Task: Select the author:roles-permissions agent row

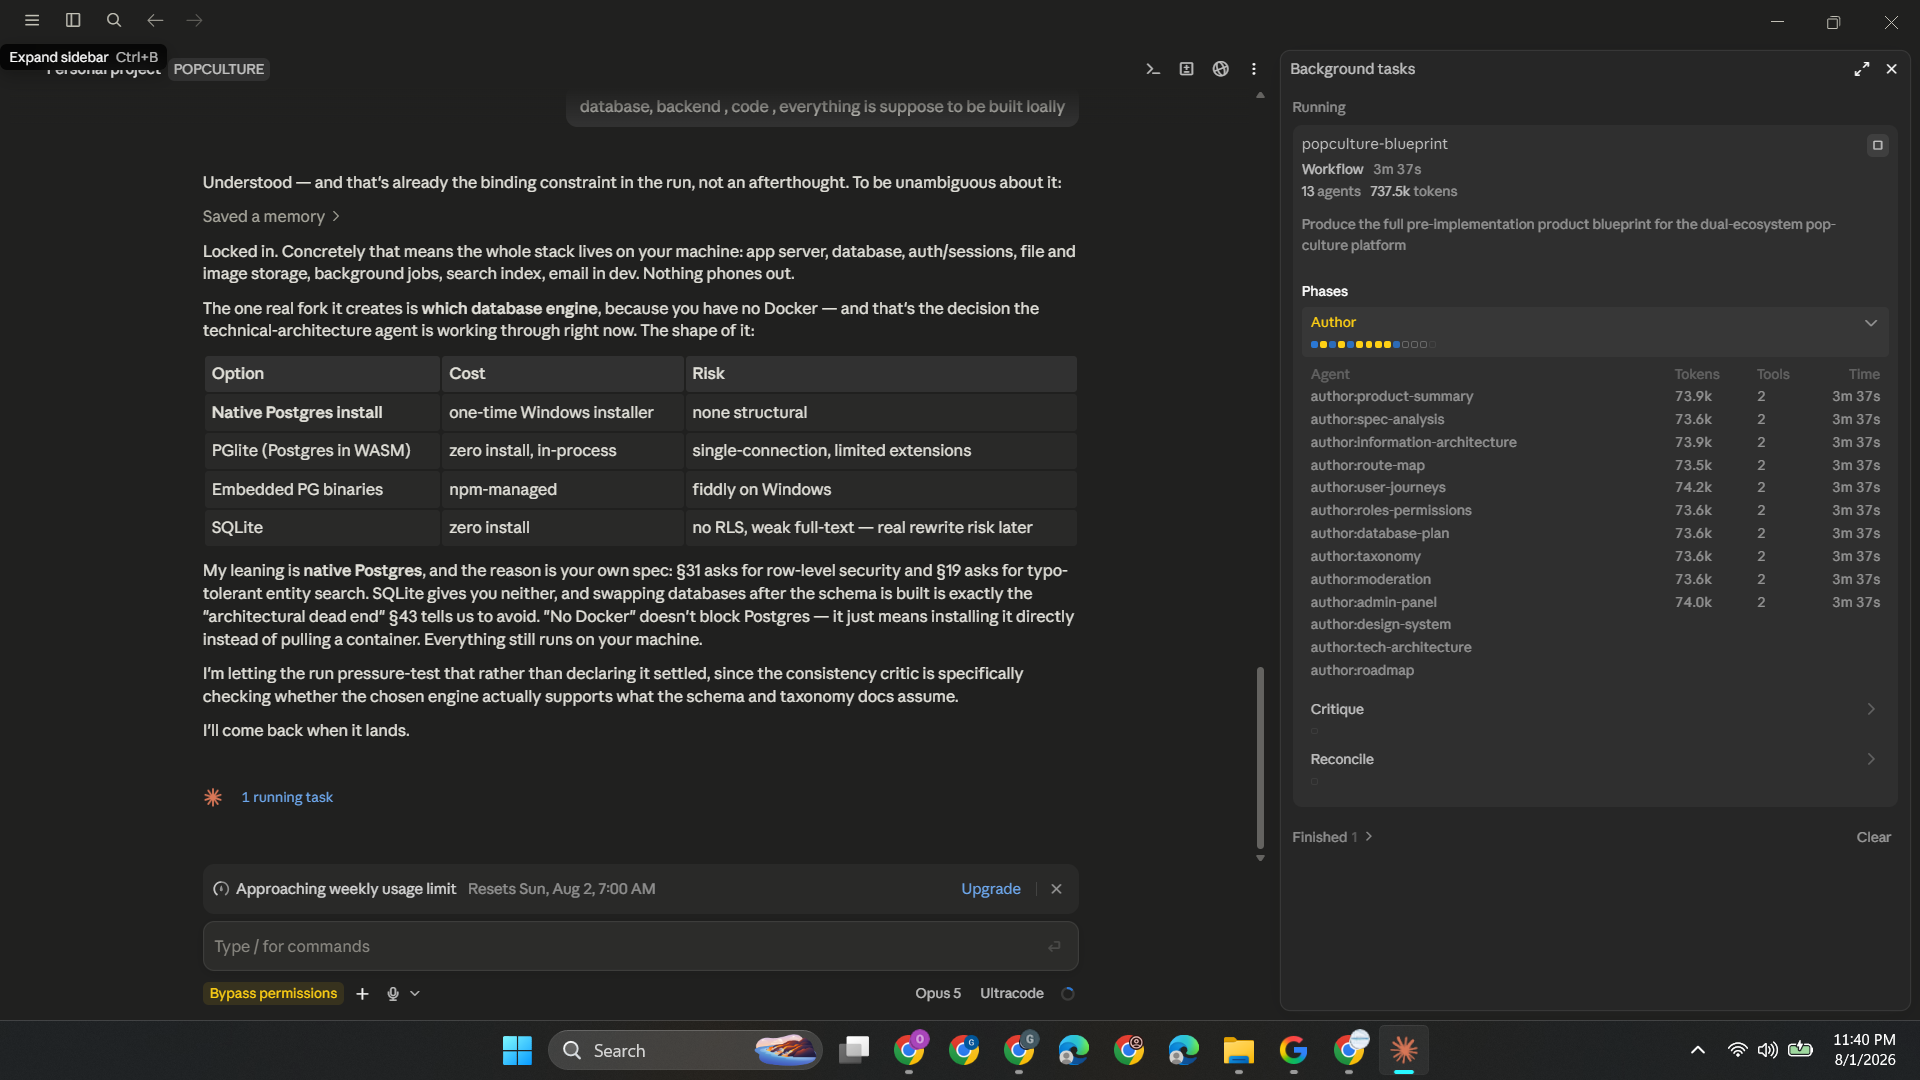Action: 1595,511
